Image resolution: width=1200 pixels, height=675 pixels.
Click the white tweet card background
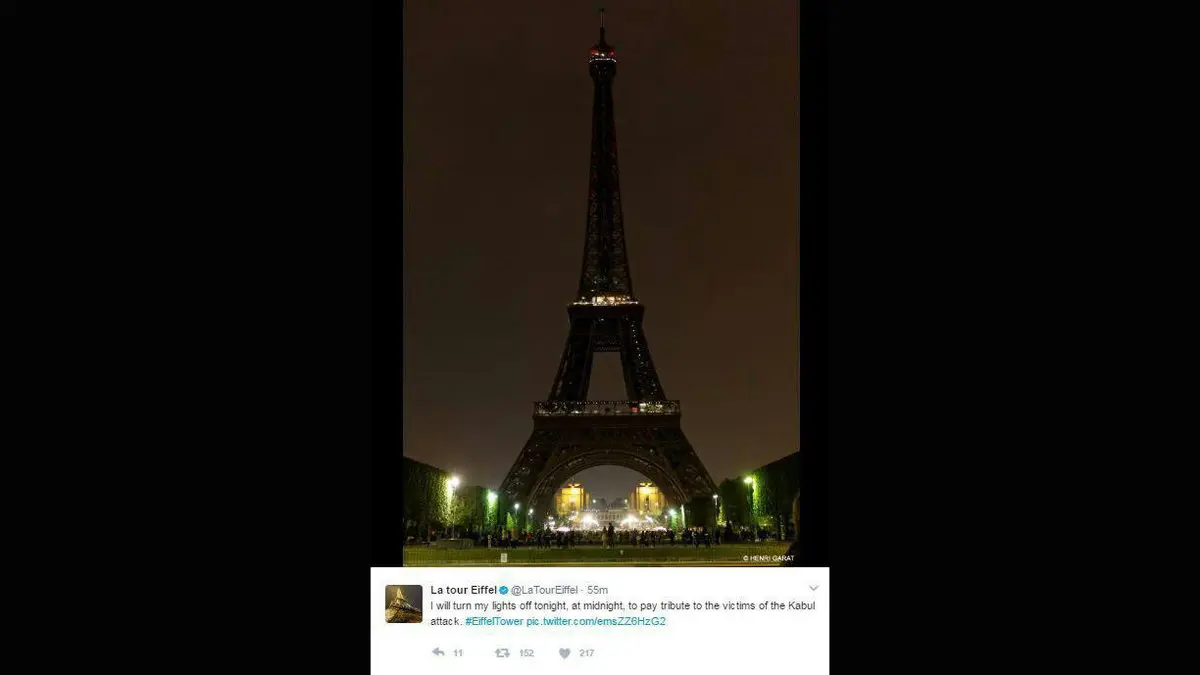click(600, 621)
